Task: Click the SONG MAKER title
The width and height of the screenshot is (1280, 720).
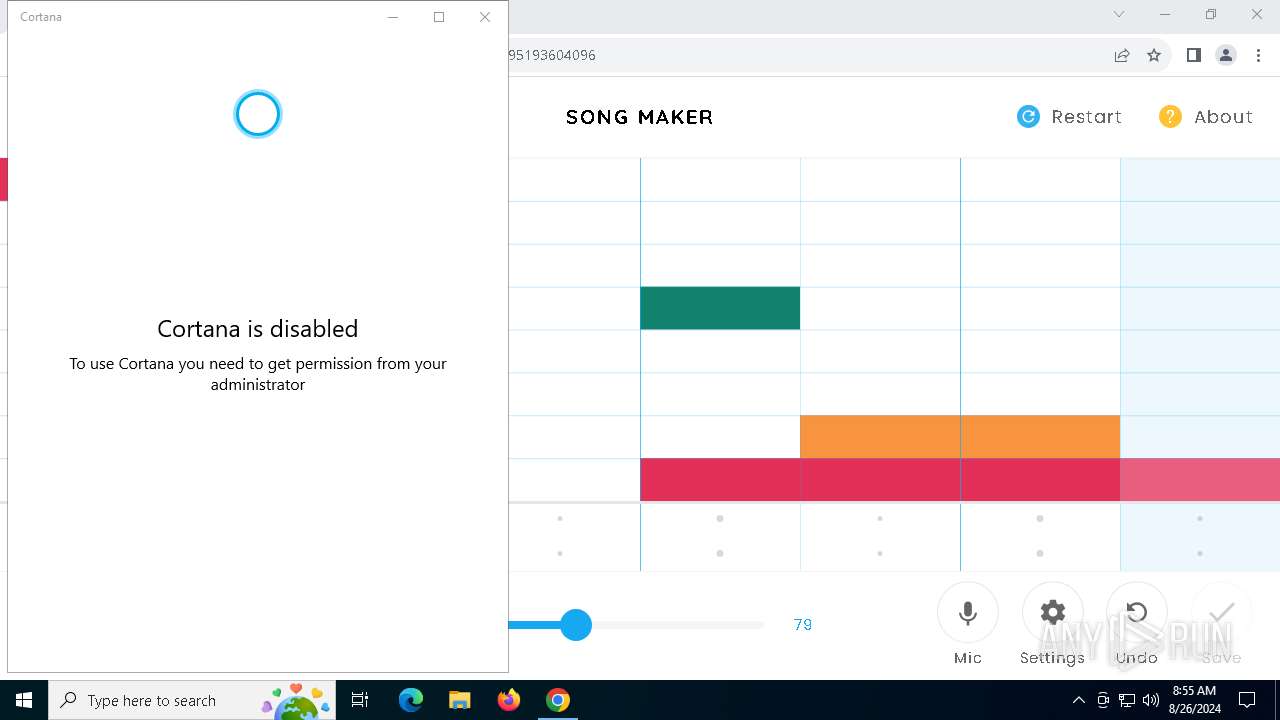Action: tap(640, 117)
